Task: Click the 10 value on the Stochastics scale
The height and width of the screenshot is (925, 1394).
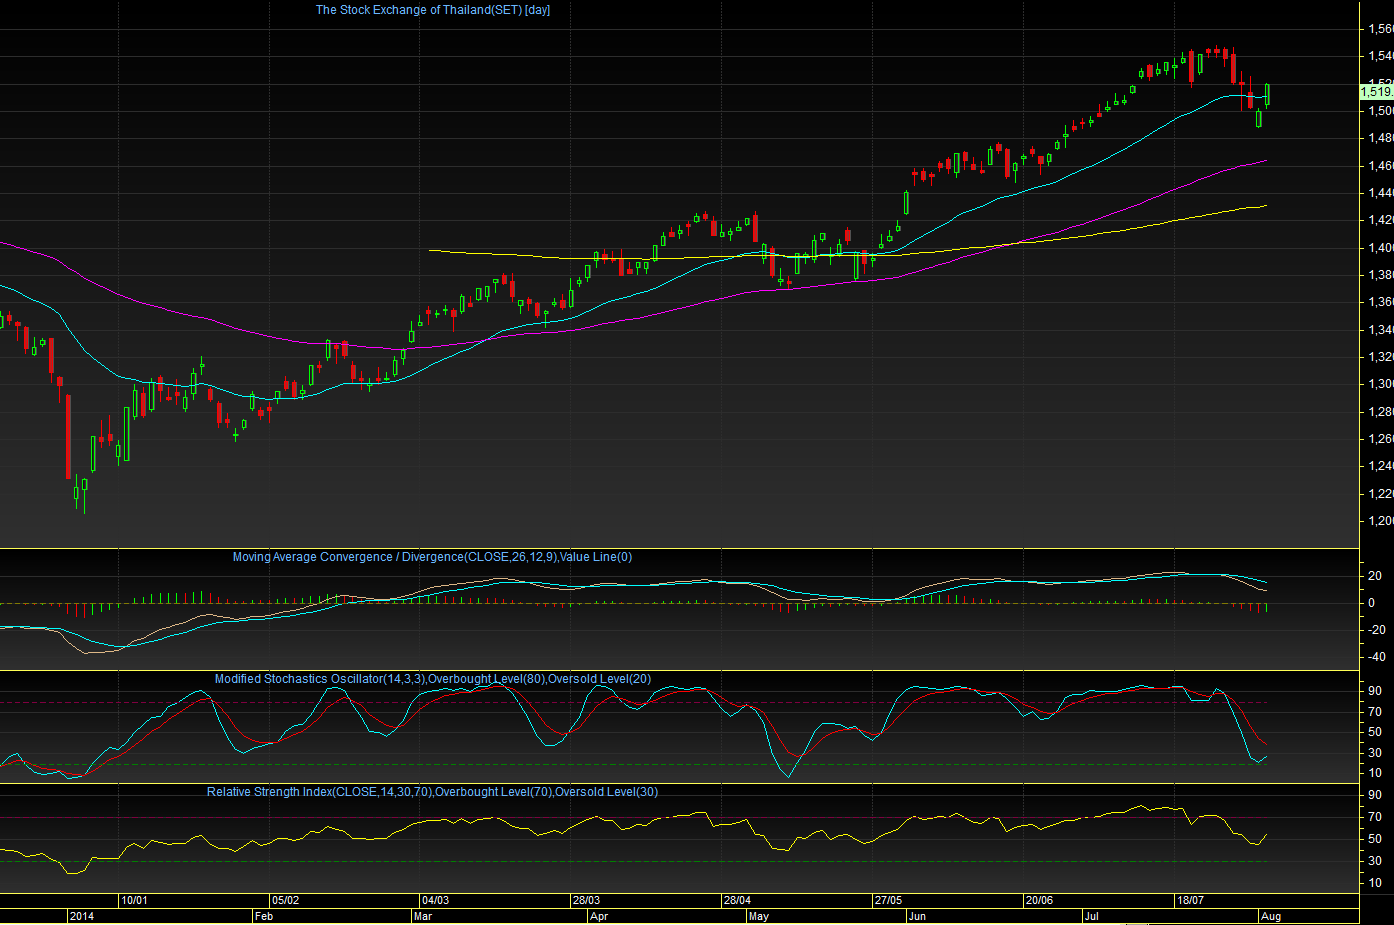Action: (x=1376, y=773)
